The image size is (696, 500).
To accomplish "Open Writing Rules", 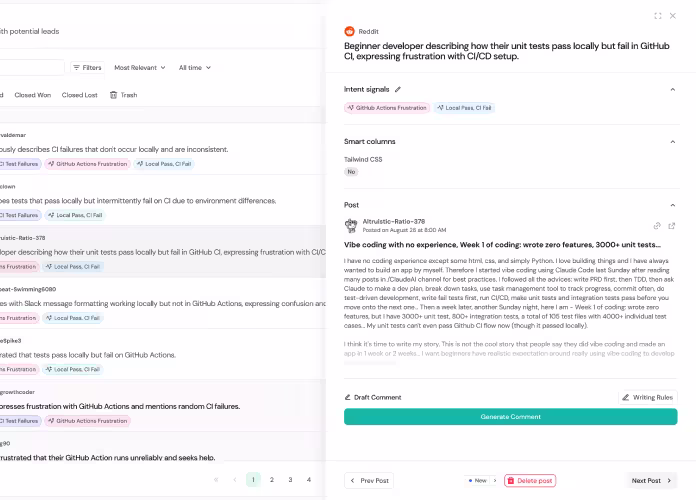I will (648, 397).
